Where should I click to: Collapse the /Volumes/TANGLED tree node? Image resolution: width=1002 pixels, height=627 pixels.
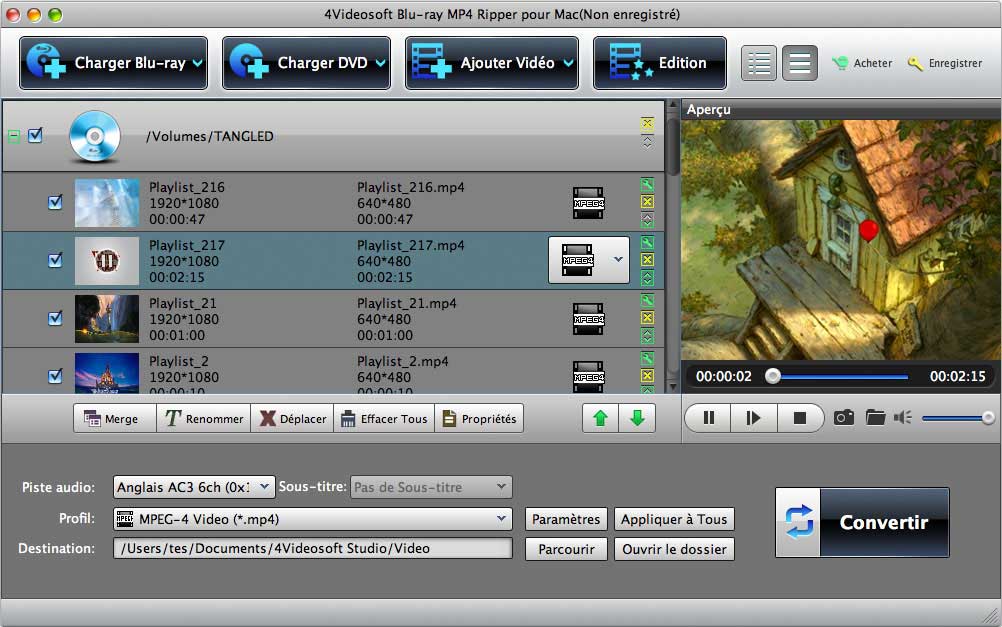click(x=14, y=136)
